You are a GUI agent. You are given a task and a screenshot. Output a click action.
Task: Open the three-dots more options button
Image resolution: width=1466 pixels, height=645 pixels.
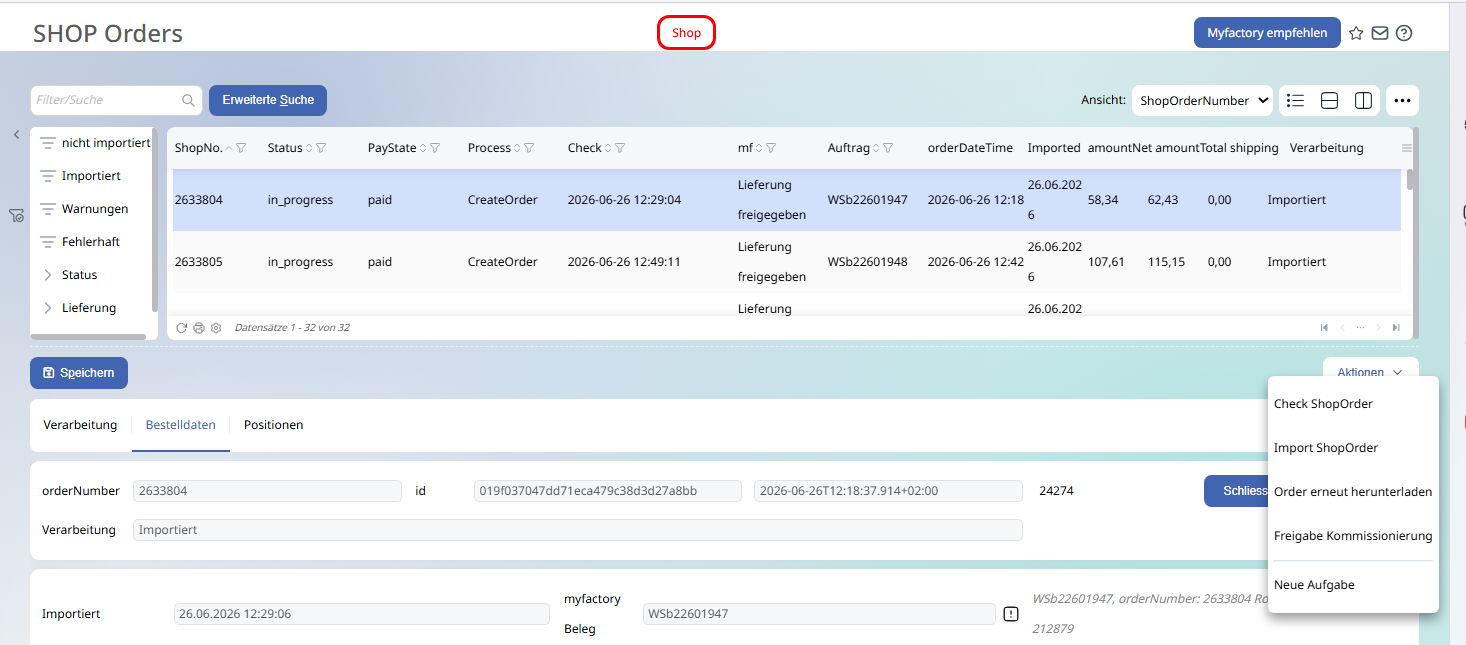1402,100
